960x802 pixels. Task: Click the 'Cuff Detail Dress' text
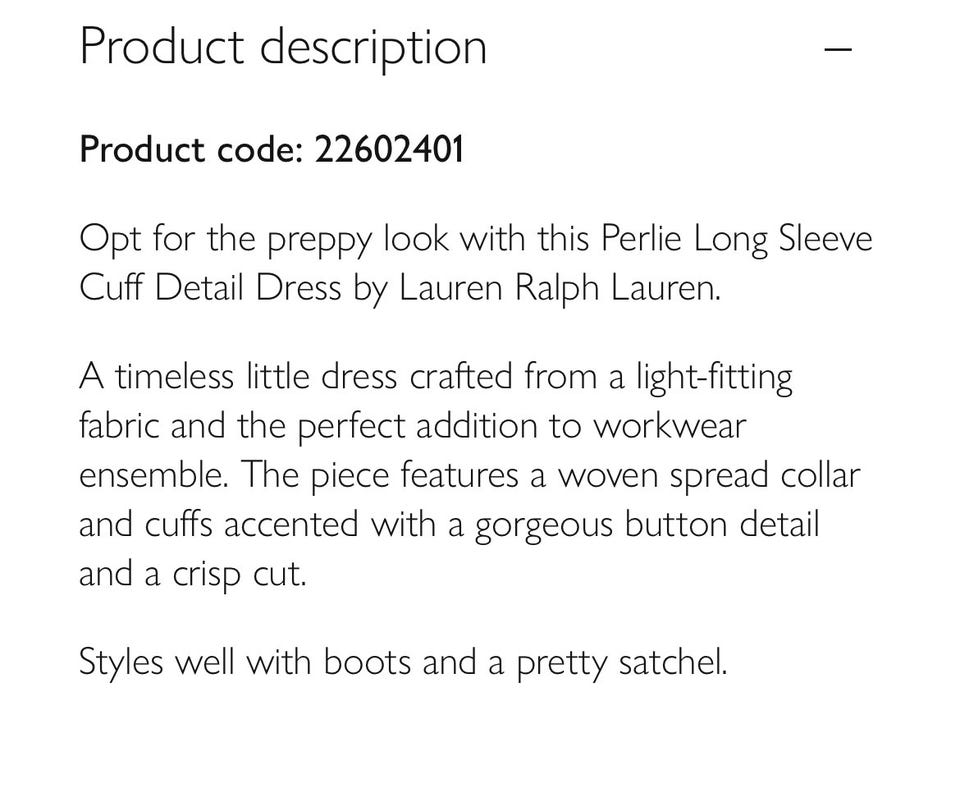coord(210,287)
